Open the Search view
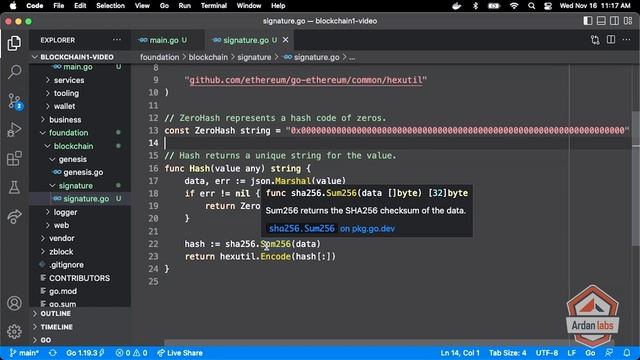 (x=14, y=72)
